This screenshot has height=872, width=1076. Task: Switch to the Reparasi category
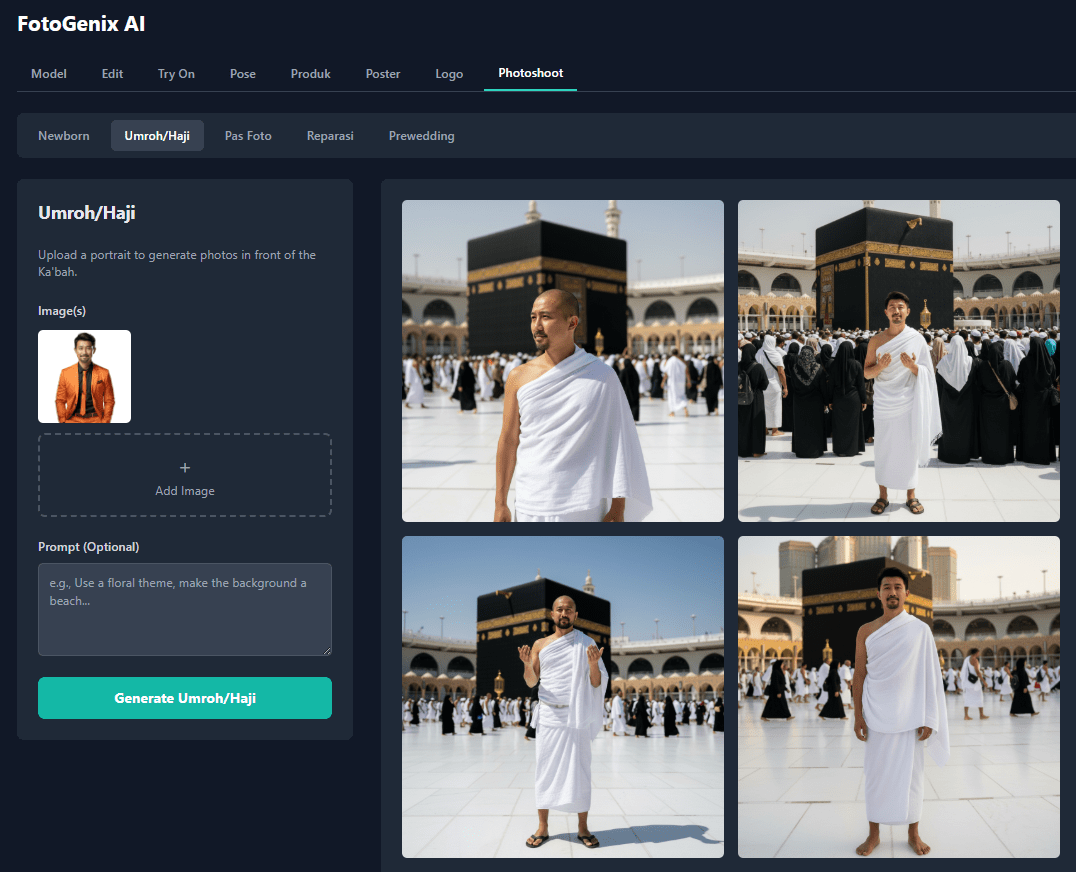coord(330,136)
